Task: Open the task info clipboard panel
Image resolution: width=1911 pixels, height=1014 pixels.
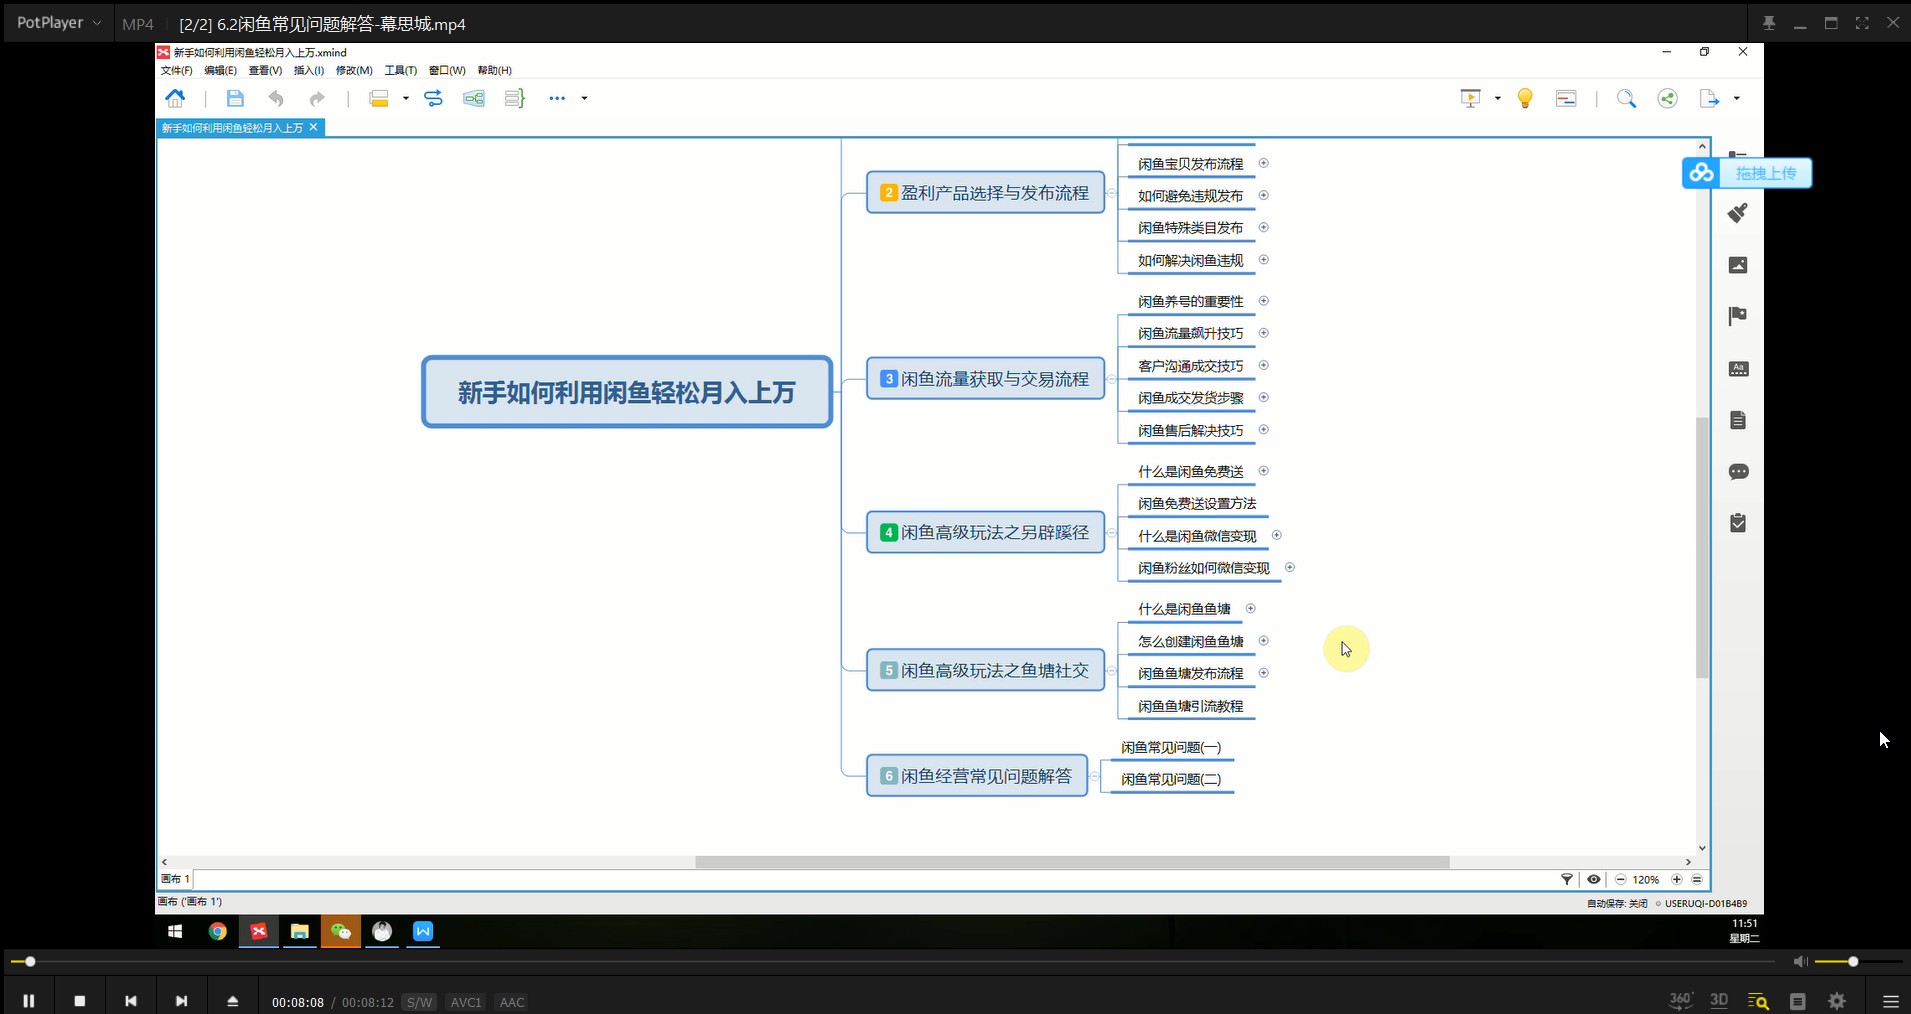Action: pos(1738,523)
